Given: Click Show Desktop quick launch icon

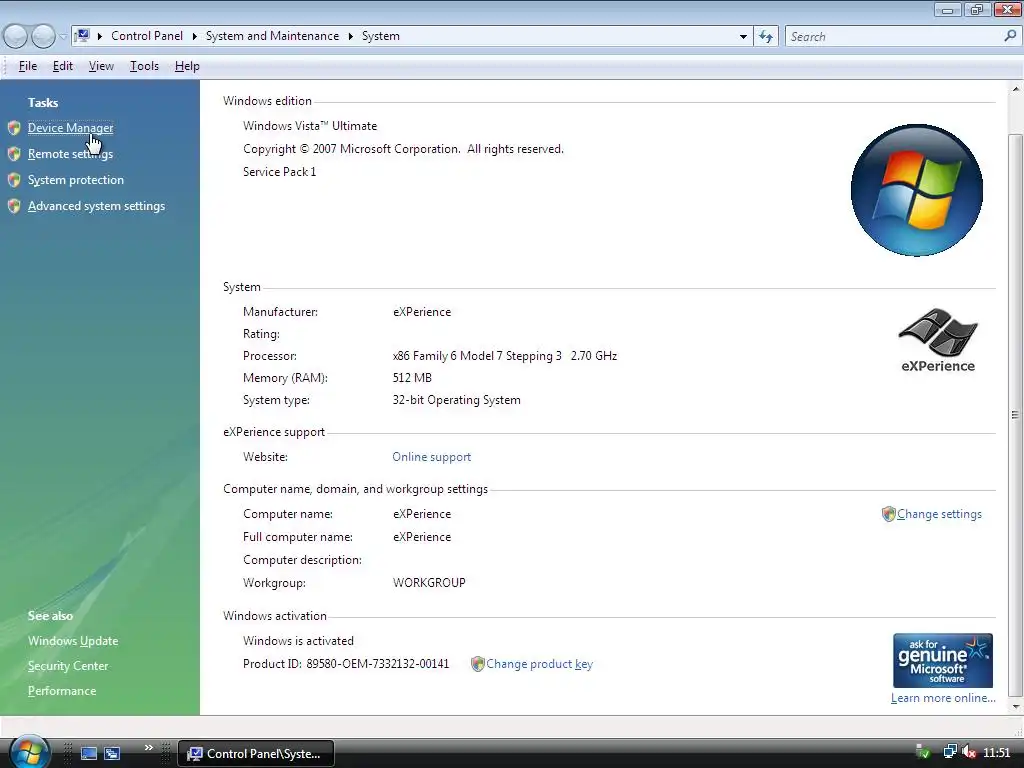Looking at the screenshot, I should tap(89, 754).
